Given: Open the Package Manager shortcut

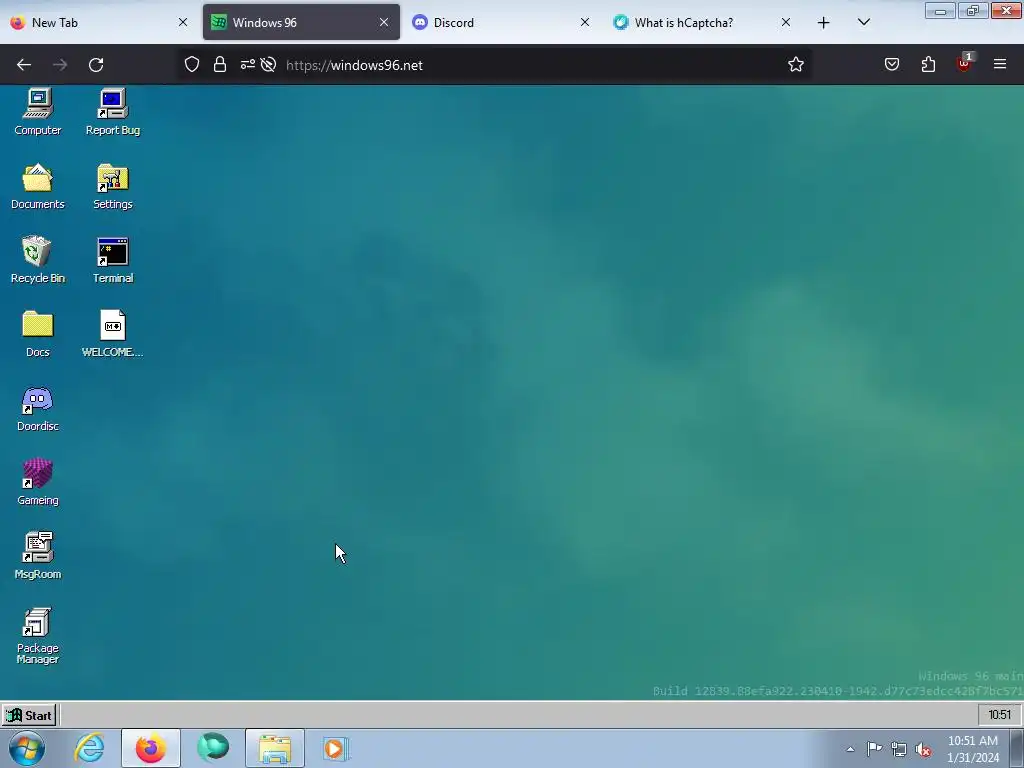Looking at the screenshot, I should [37, 635].
